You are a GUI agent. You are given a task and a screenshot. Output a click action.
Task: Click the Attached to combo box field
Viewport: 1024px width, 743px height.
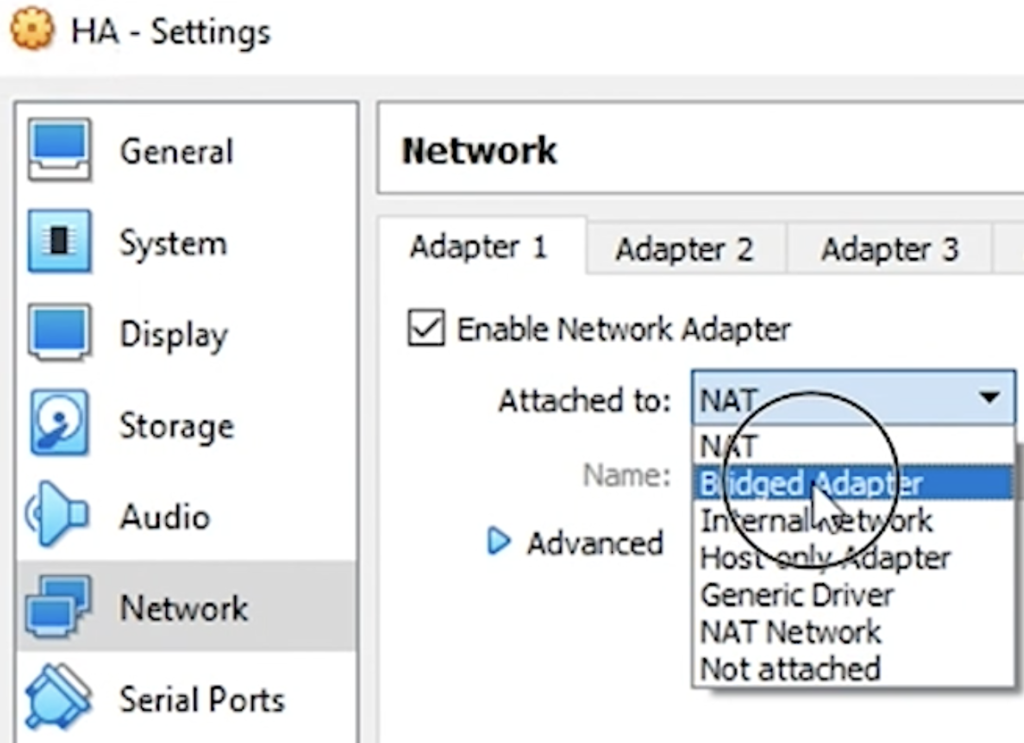click(854, 398)
